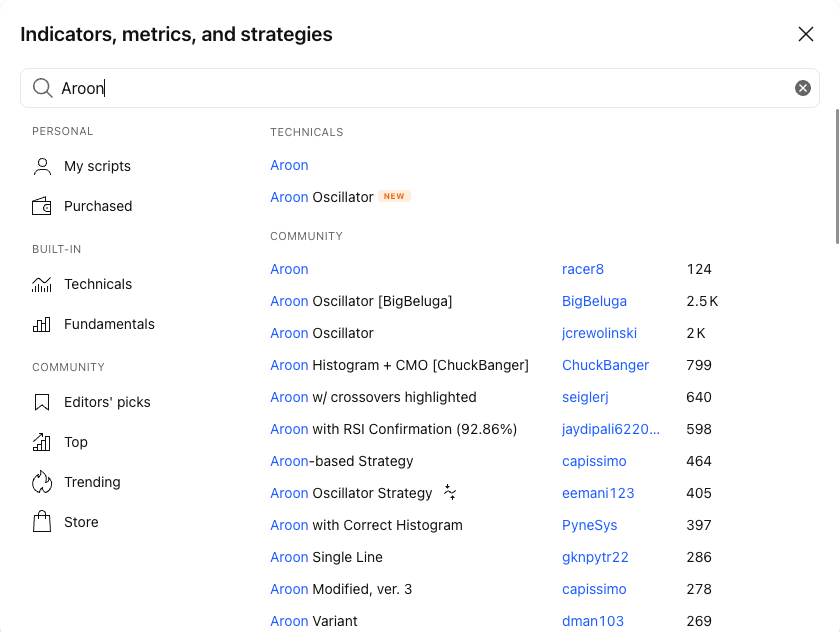
Task: Click inside the Aroon search field
Action: (420, 88)
